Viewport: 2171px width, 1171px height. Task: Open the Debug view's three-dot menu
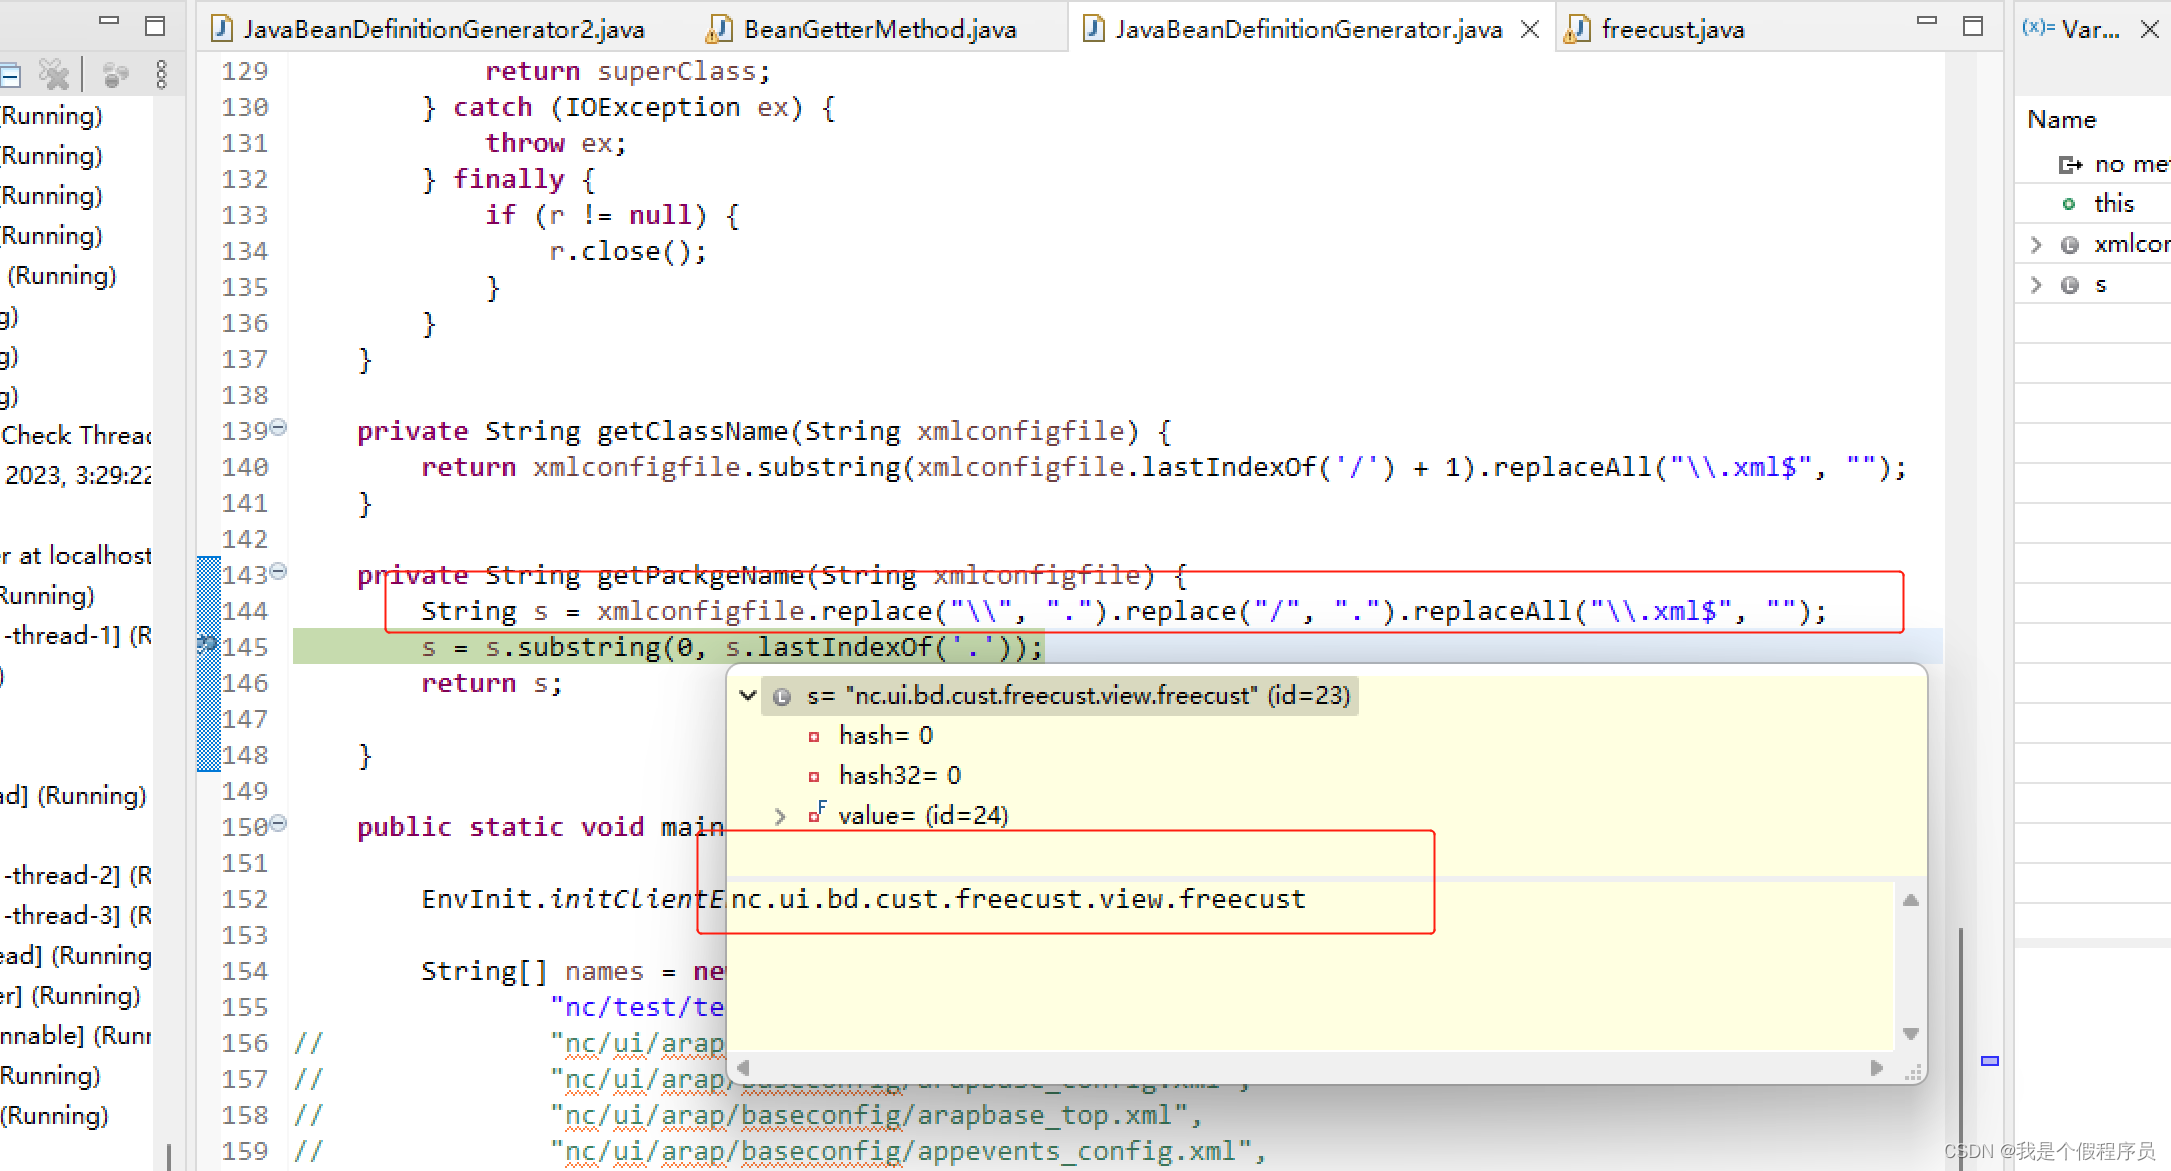coord(161,75)
